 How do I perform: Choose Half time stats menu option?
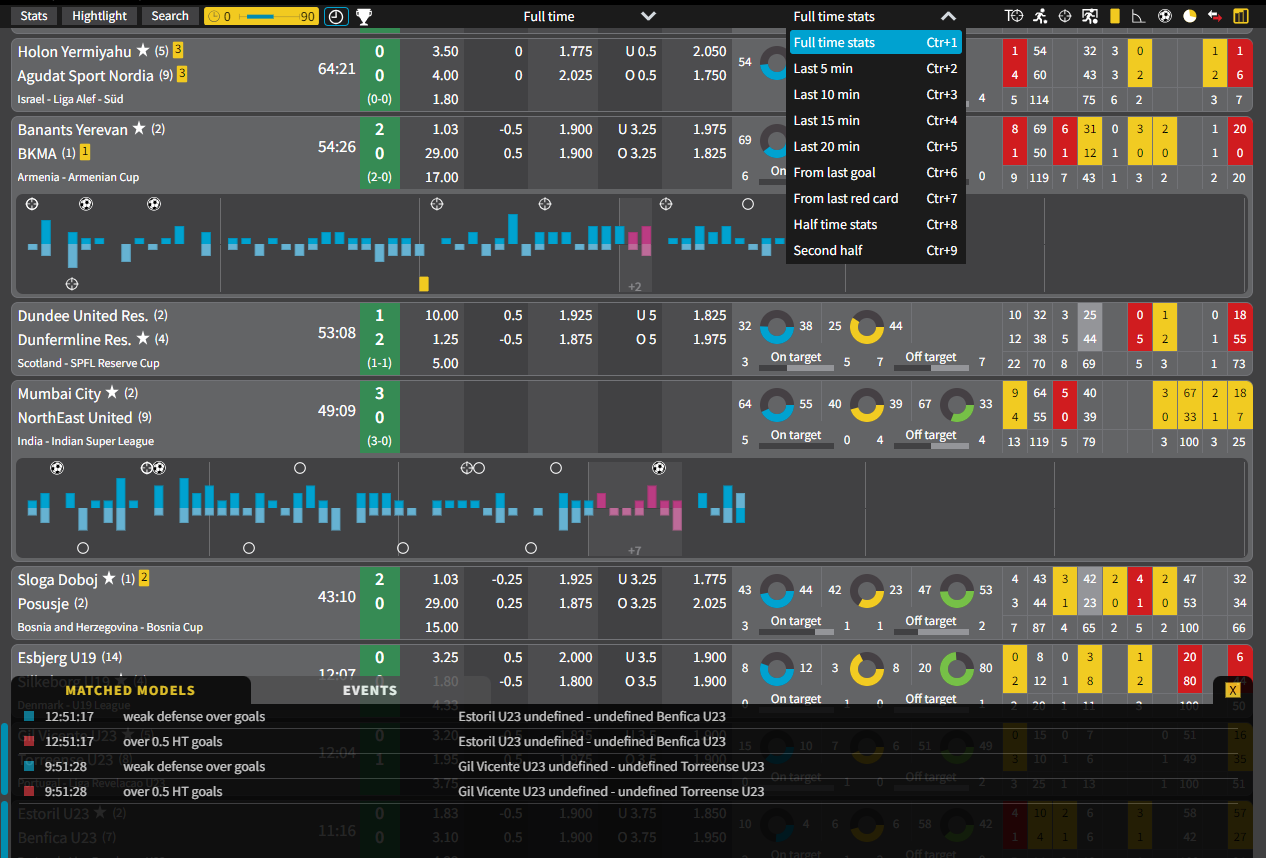(x=835, y=224)
